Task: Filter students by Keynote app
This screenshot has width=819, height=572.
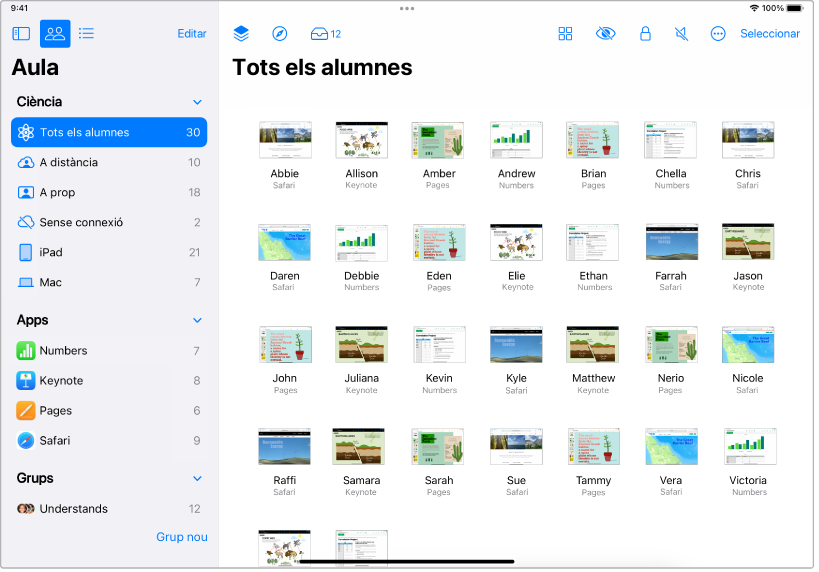Action: tap(109, 381)
